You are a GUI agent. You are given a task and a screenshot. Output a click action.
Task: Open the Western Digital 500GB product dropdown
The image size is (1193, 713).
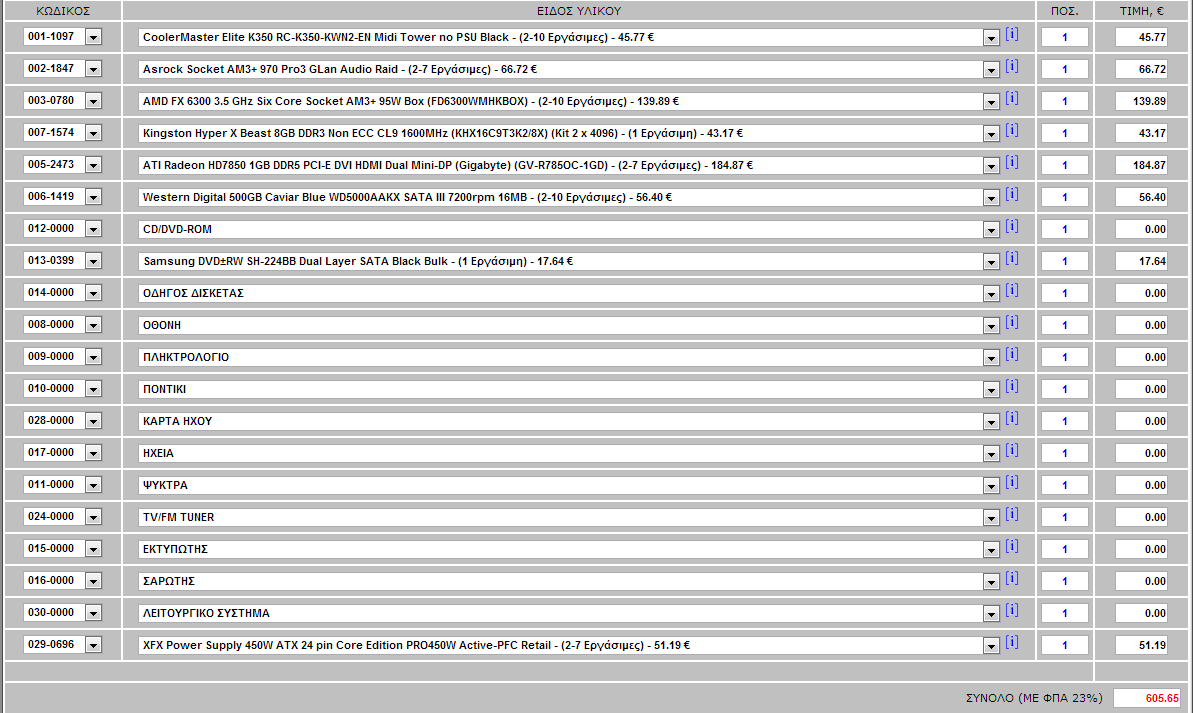991,198
